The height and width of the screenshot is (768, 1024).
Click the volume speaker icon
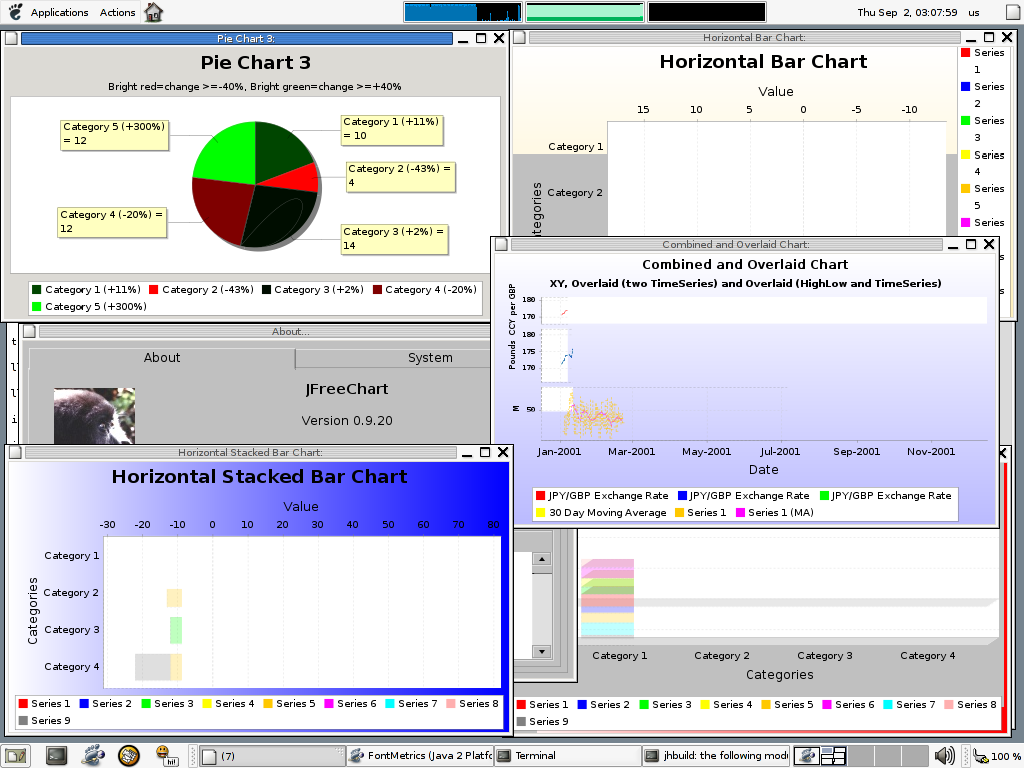(944, 756)
